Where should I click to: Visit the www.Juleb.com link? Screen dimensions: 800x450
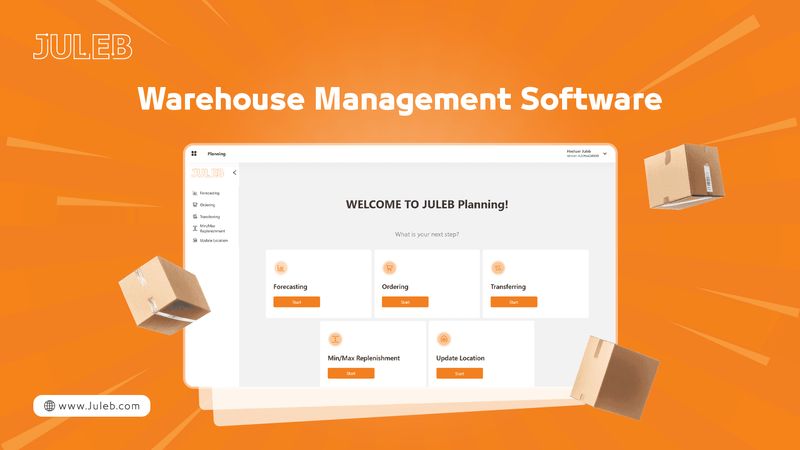pos(98,406)
